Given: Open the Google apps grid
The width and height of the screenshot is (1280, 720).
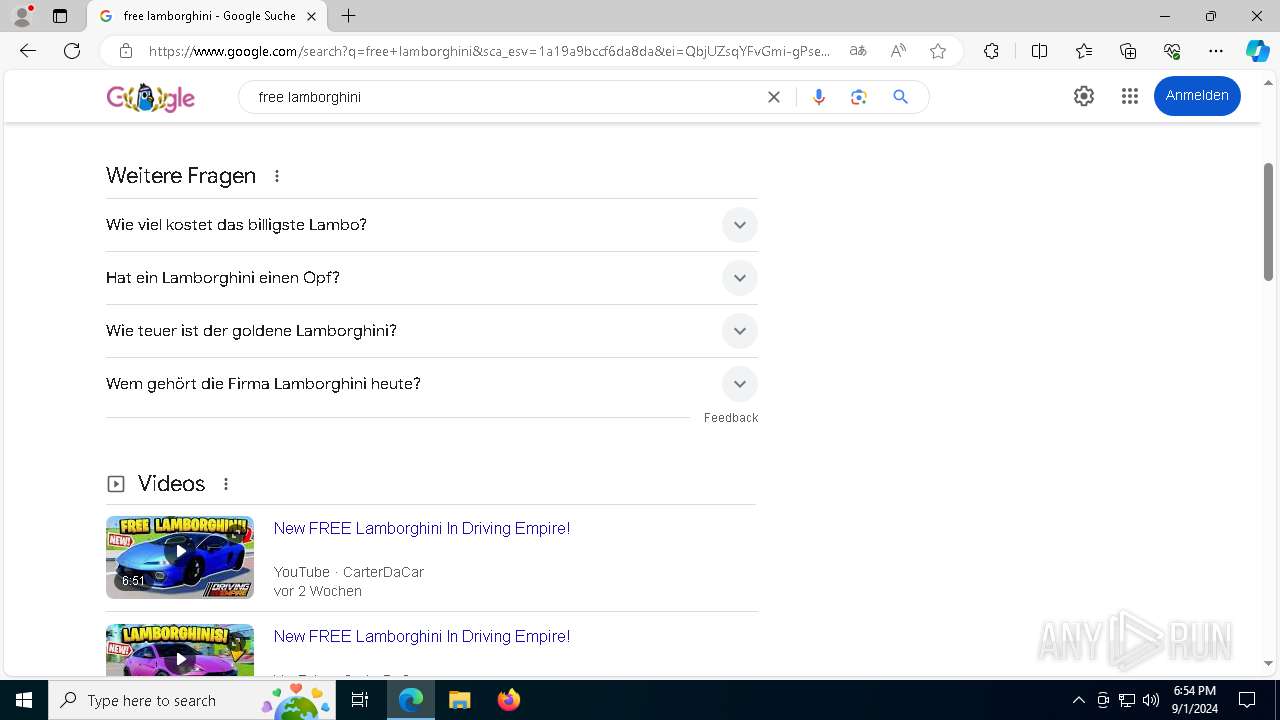Looking at the screenshot, I should 1130,96.
